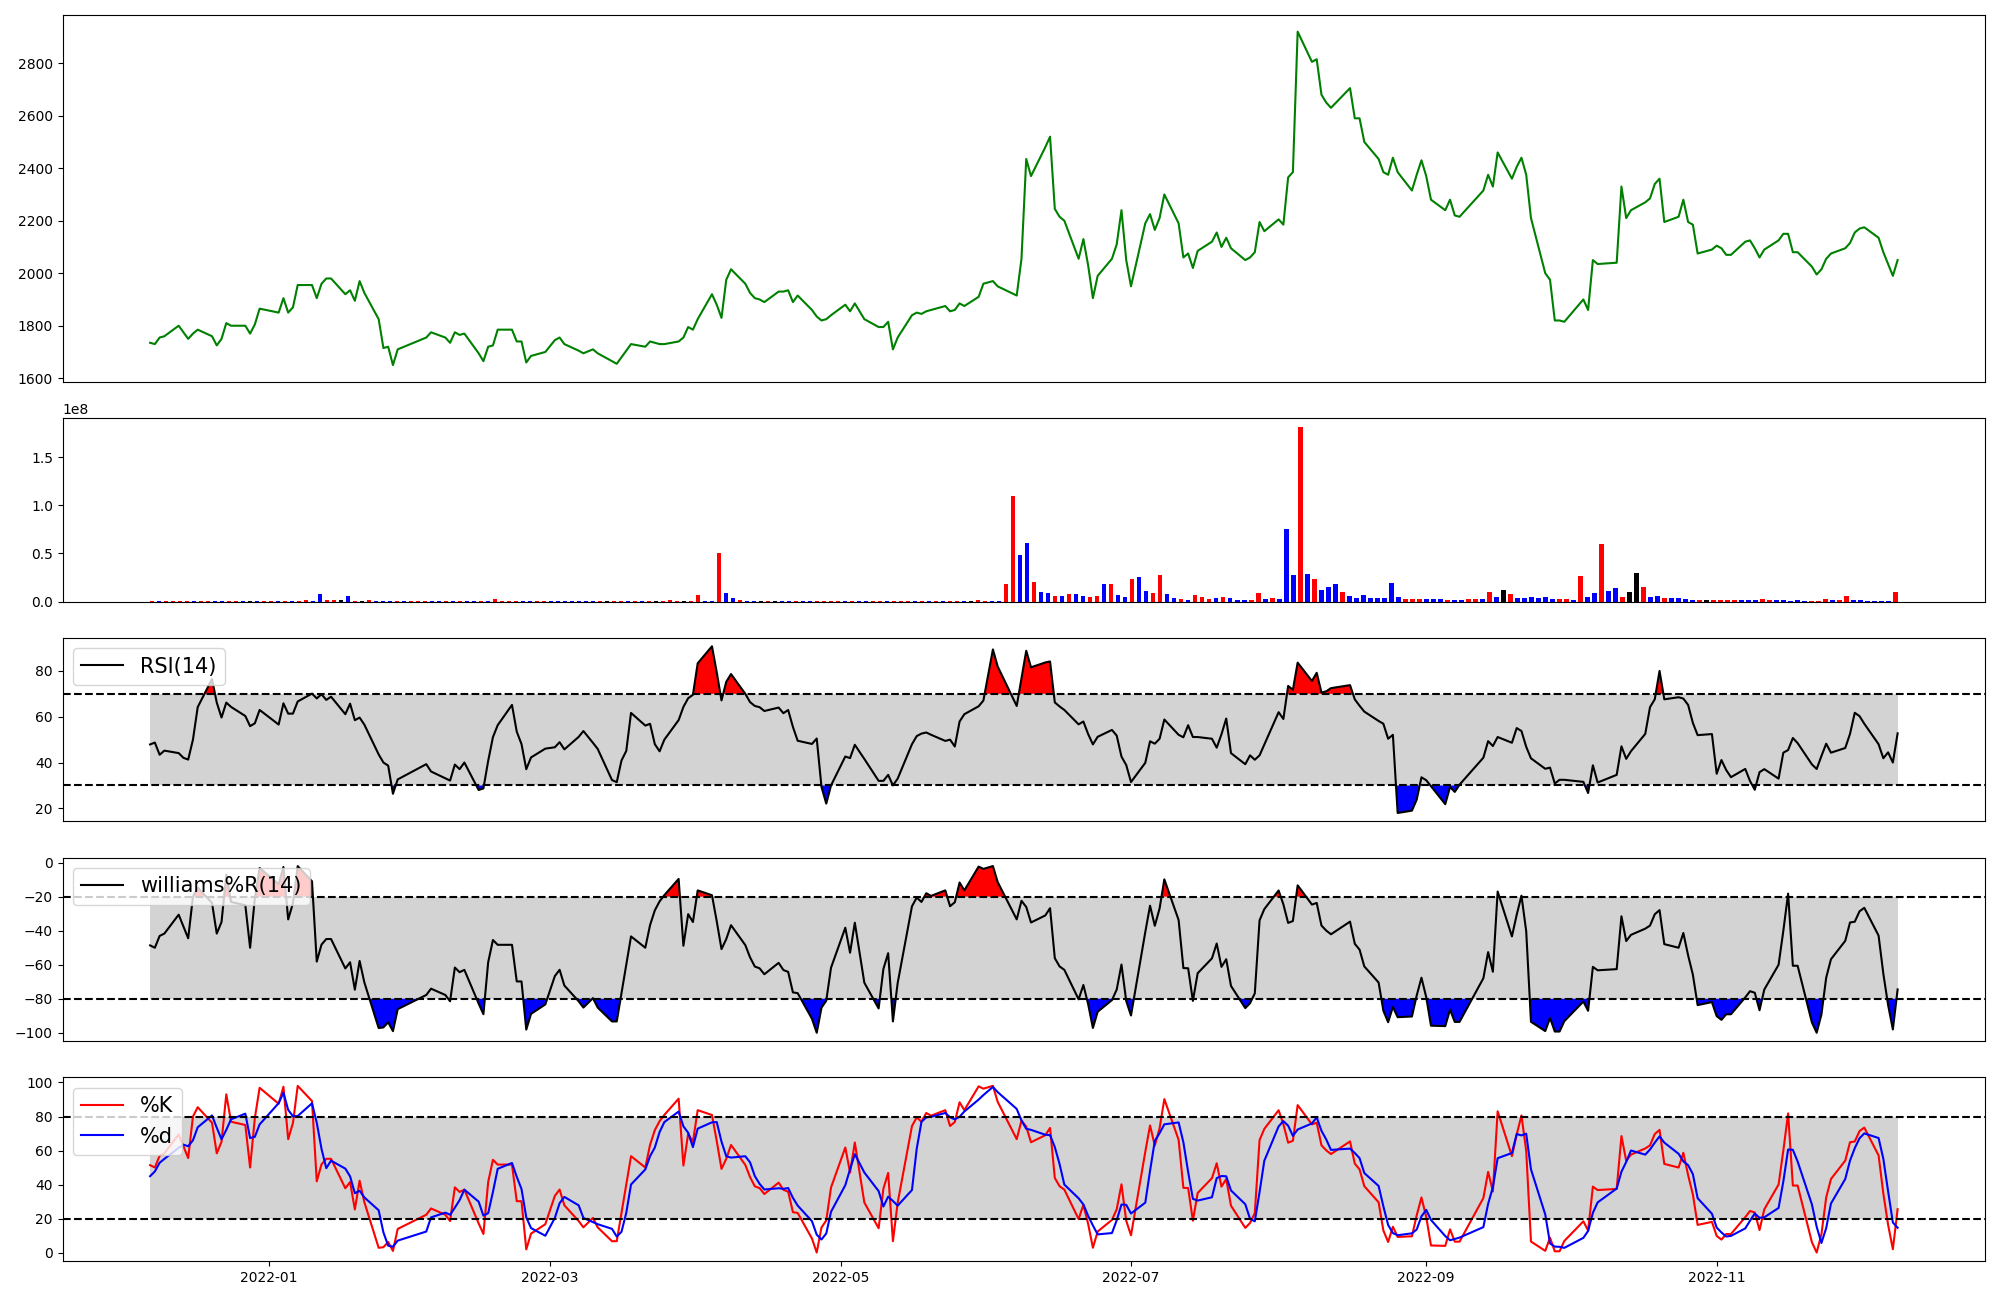2000x1300 pixels.
Task: Click the 1e8 exponent label on volume chart
Action: [76, 409]
